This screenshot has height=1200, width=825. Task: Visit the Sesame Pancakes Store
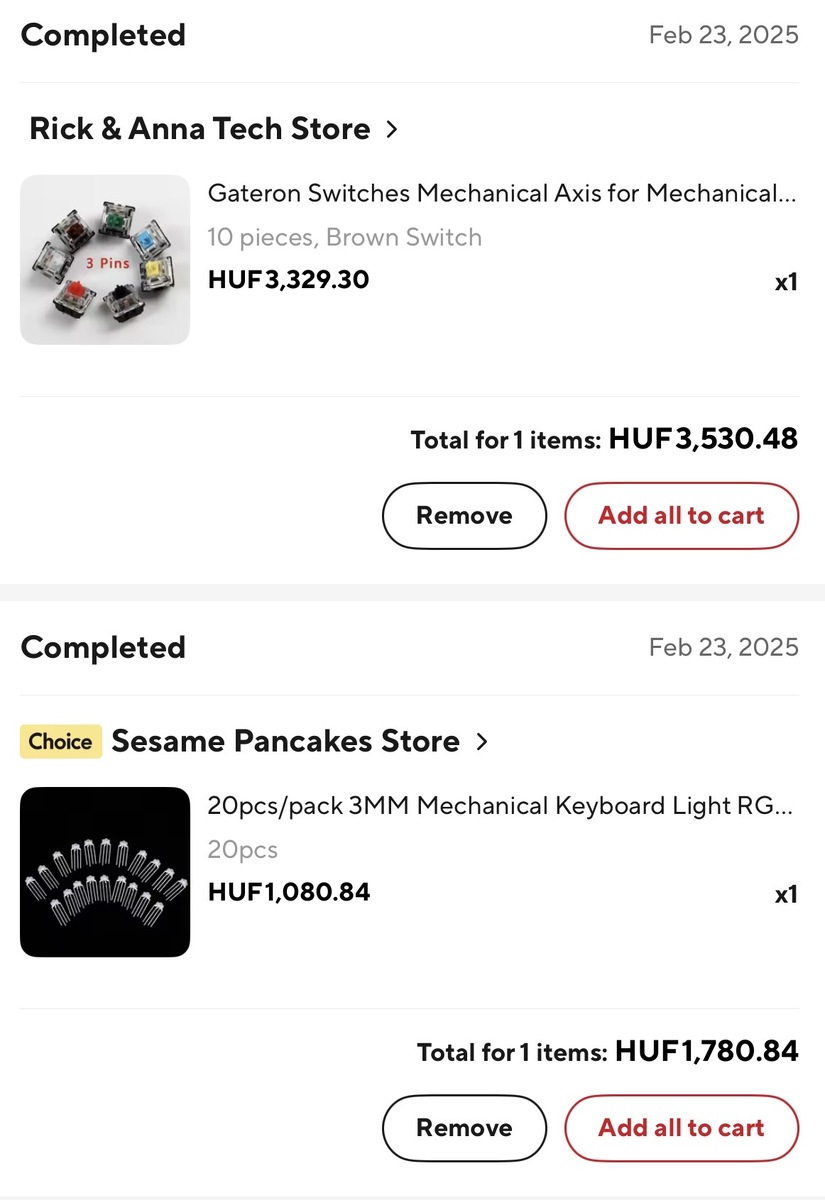285,742
